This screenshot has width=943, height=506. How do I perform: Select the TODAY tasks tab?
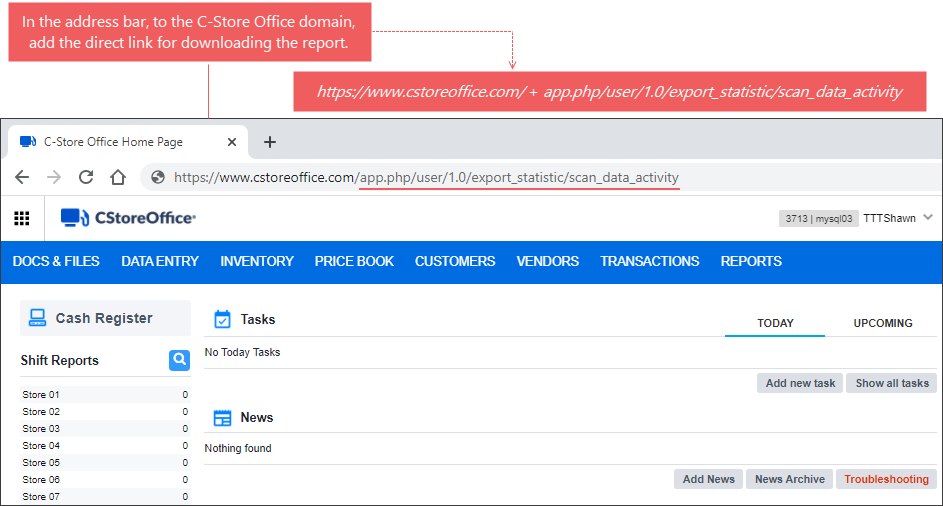(x=775, y=323)
